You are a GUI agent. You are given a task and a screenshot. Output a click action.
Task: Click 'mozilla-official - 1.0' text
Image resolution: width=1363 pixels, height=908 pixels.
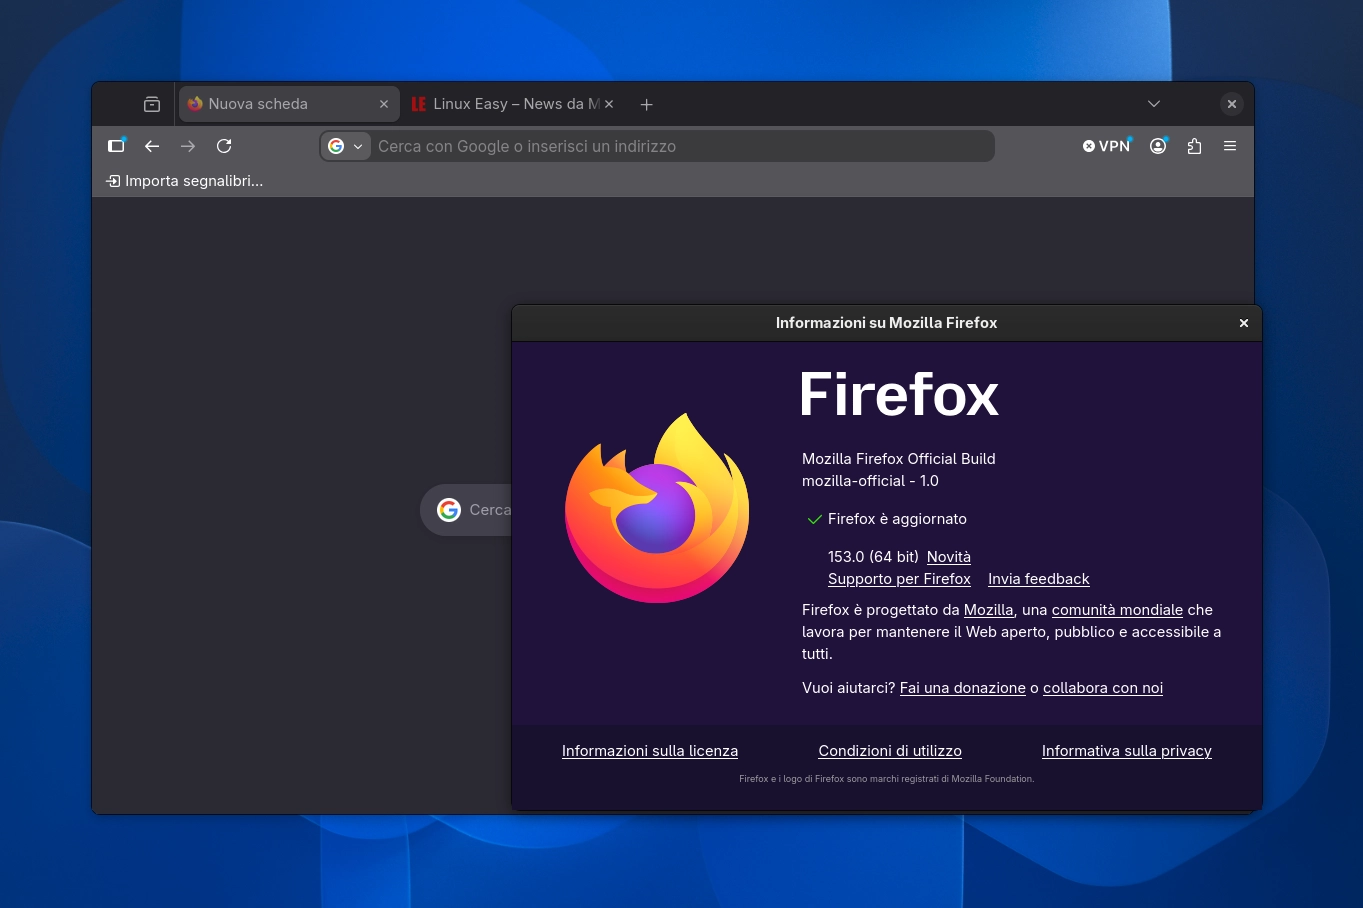pyautogui.click(x=870, y=481)
